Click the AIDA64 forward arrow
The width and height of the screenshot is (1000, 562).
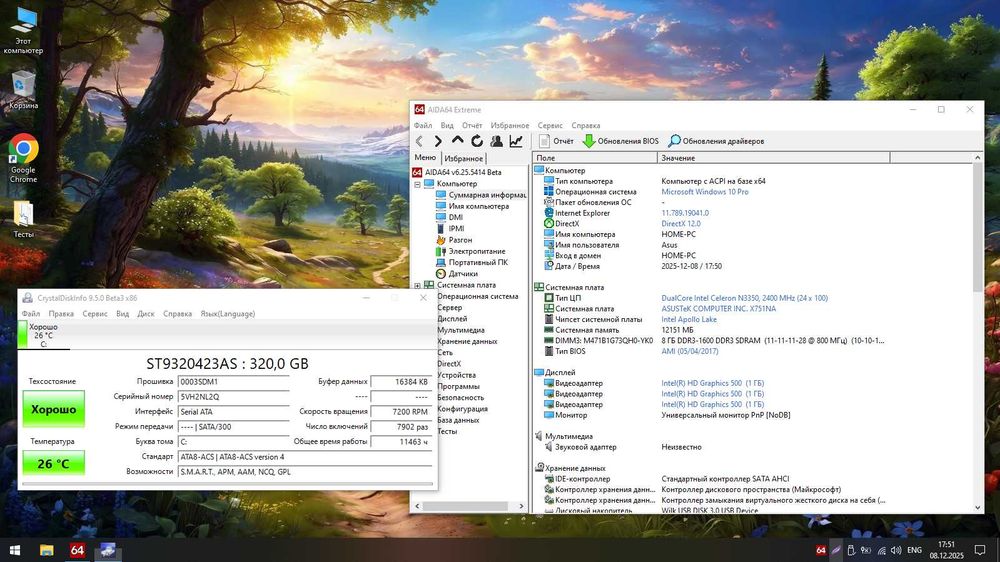pos(438,141)
